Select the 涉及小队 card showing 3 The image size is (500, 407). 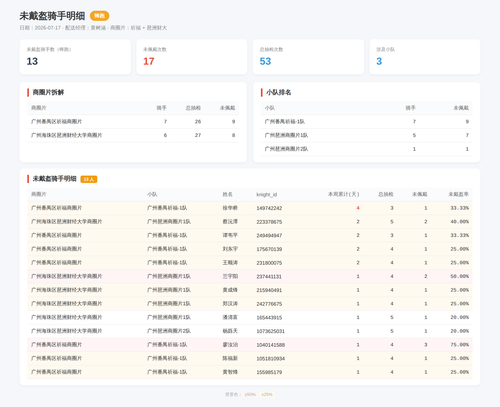click(425, 57)
